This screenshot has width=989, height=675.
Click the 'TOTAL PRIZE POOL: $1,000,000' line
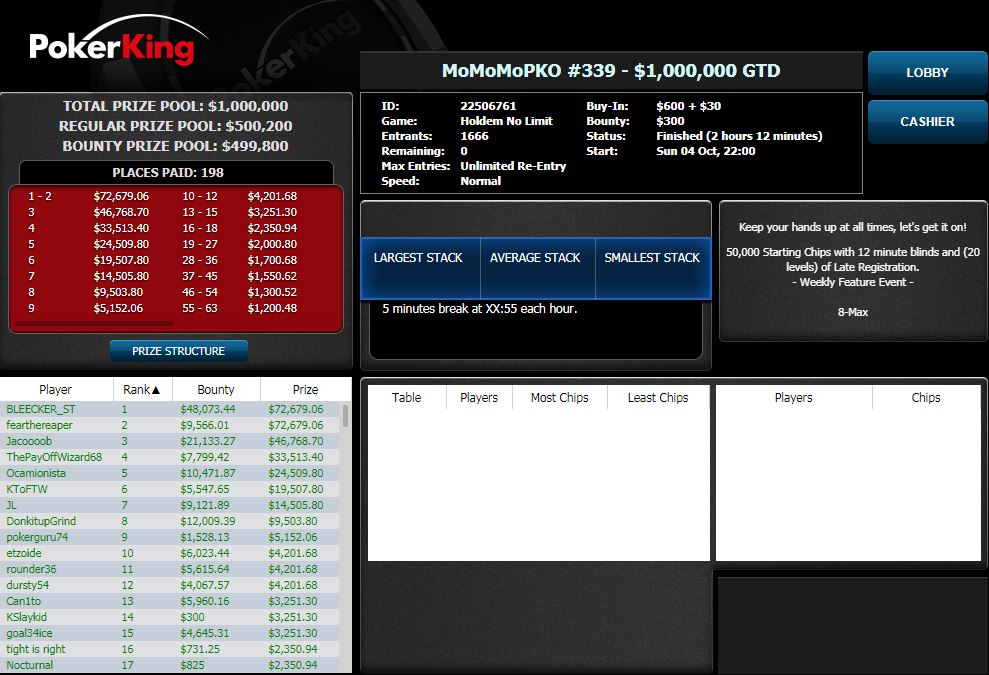point(175,106)
